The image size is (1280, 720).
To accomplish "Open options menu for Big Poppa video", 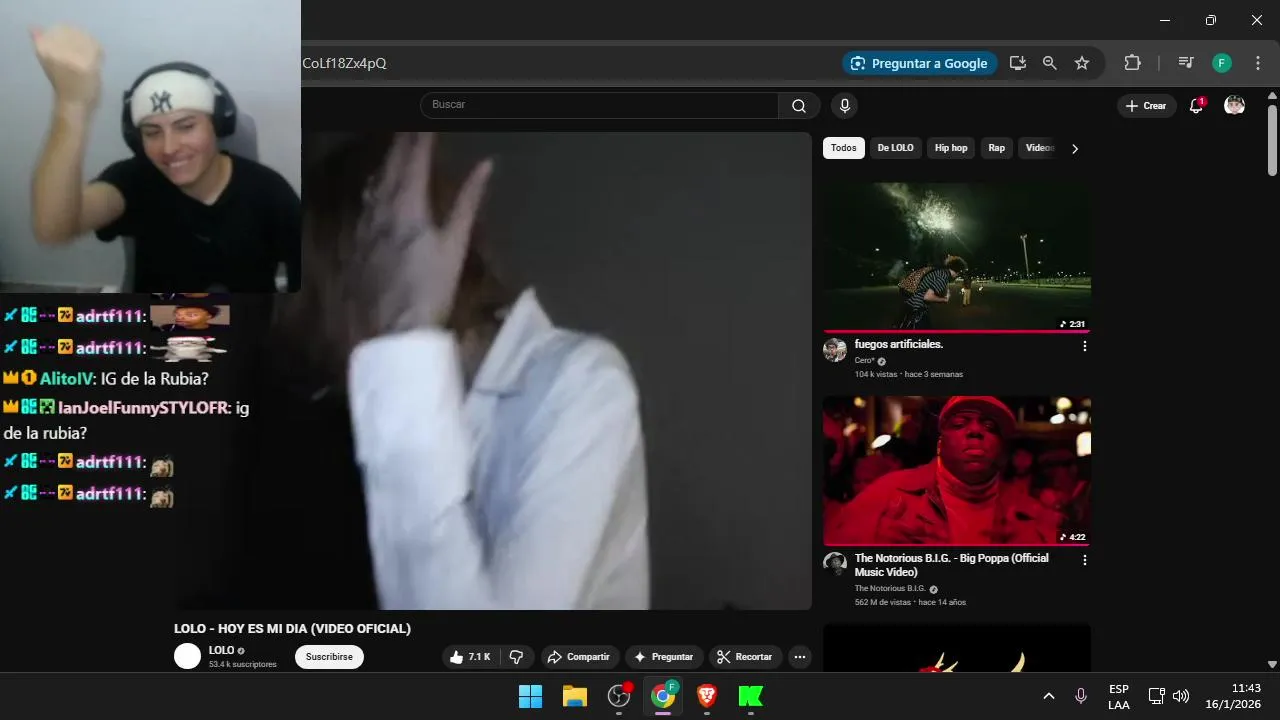I will click(1084, 560).
